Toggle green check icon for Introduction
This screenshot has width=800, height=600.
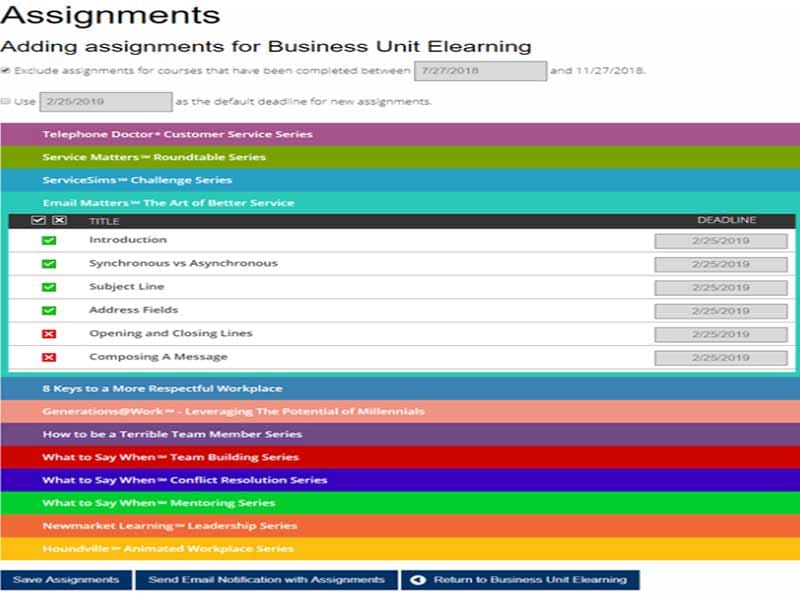49,241
